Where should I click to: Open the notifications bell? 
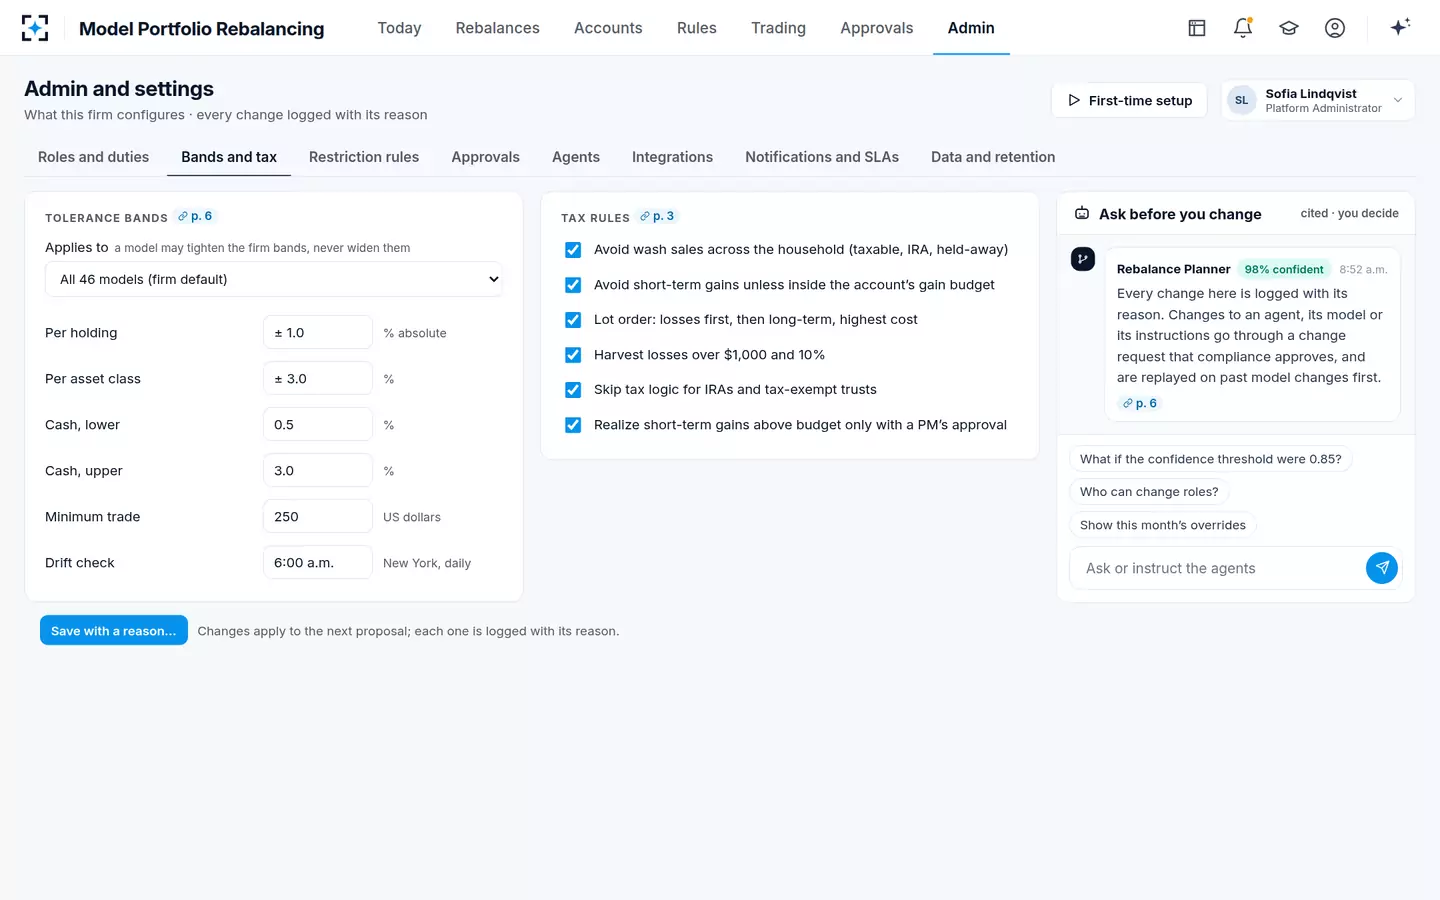click(x=1243, y=28)
